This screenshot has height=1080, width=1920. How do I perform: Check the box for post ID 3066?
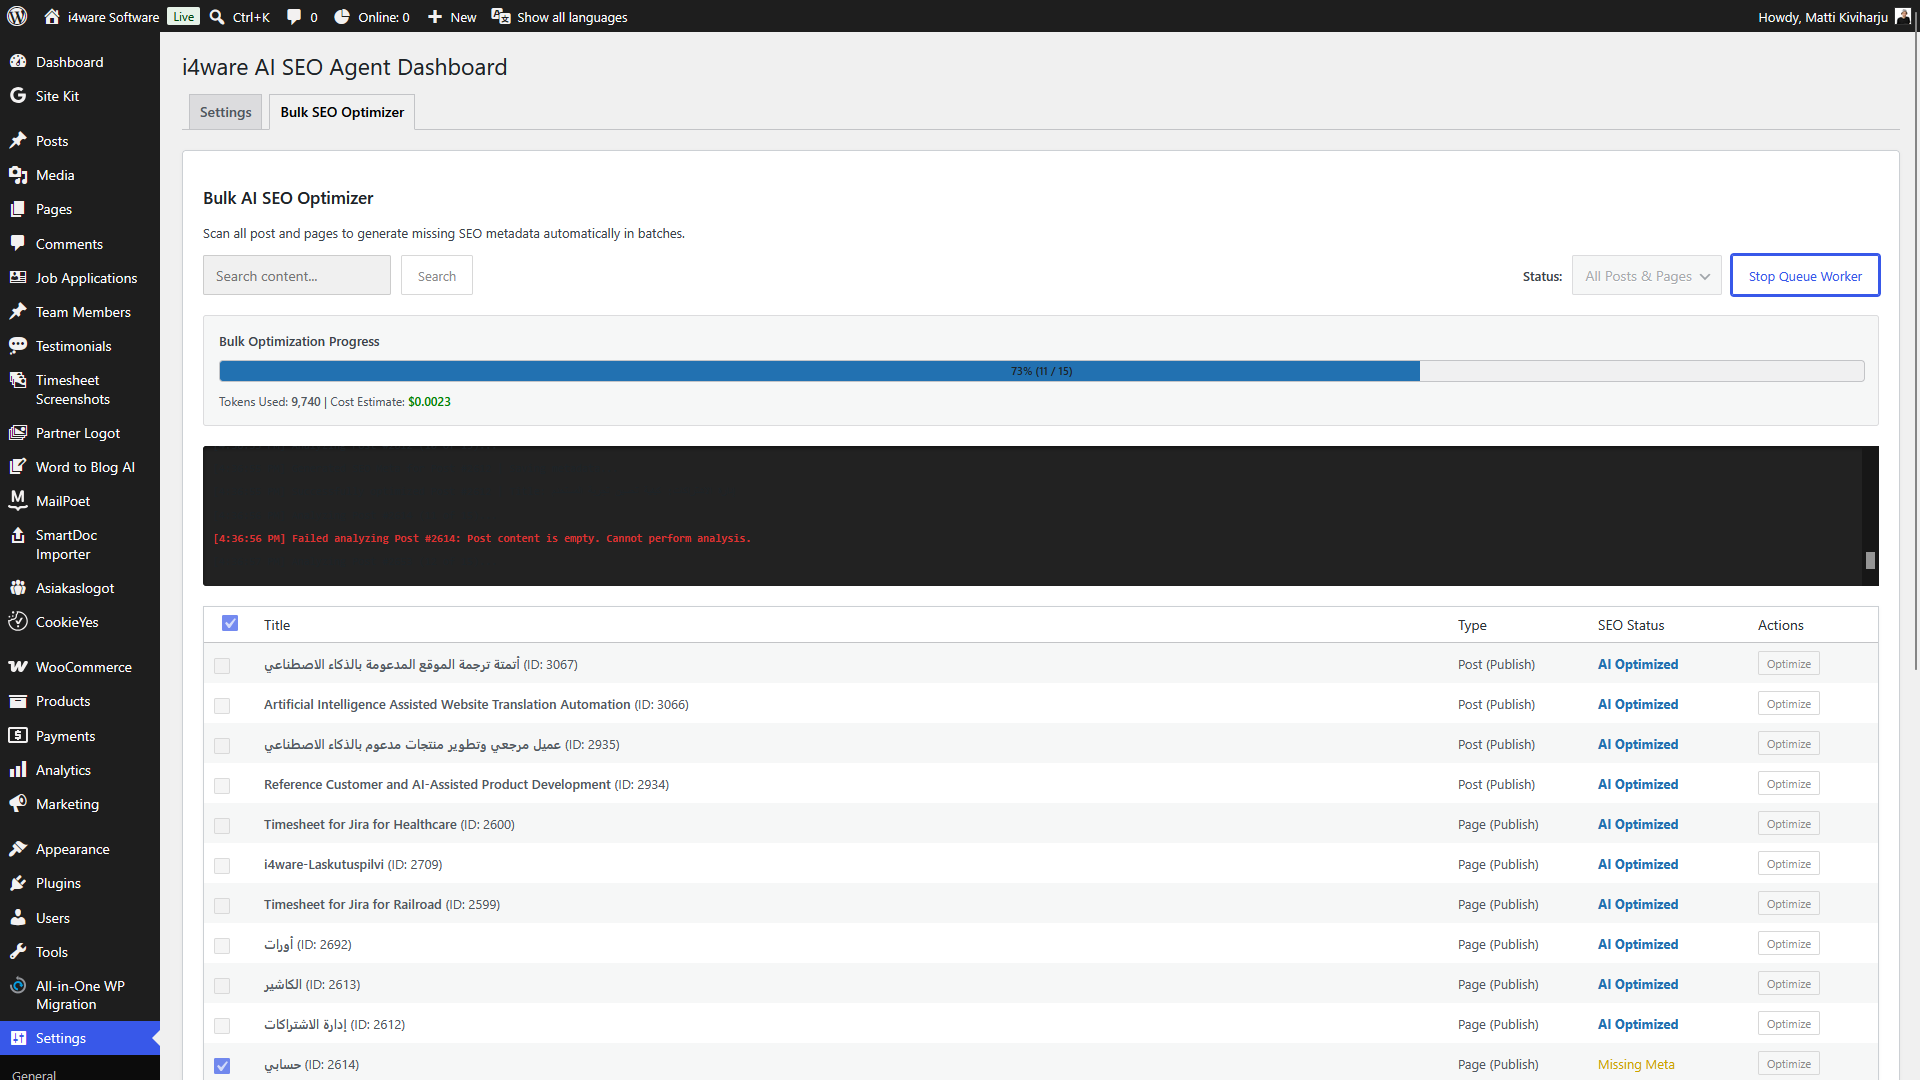tap(222, 705)
